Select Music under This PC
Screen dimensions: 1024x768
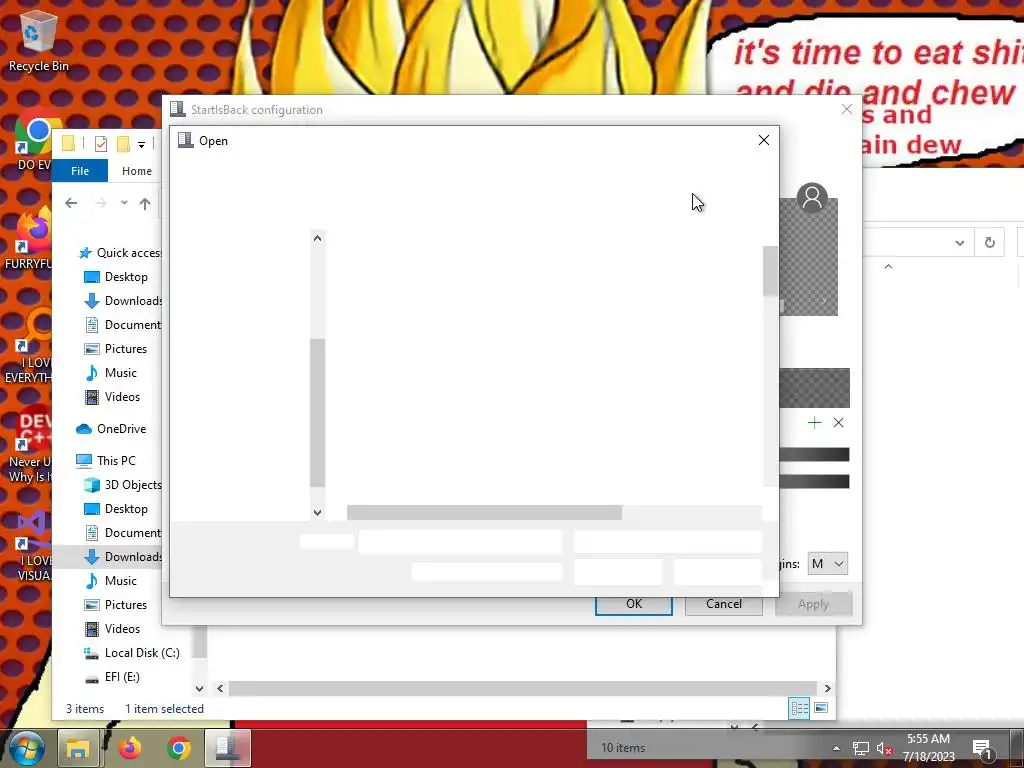pyautogui.click(x=111, y=581)
